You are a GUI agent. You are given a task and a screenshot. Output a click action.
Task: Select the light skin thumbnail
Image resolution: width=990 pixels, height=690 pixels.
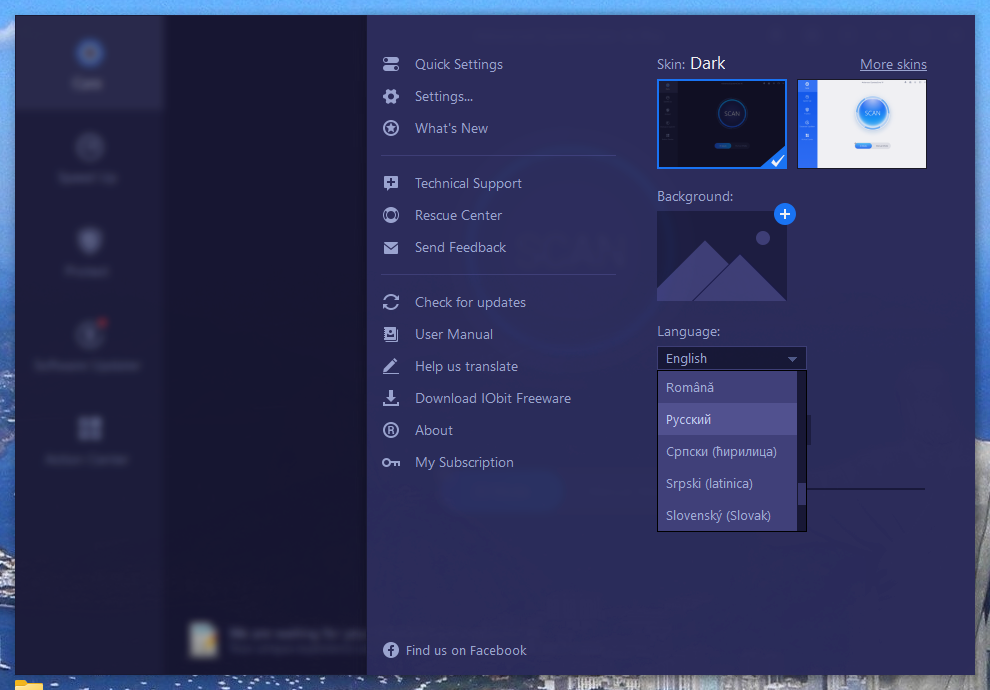point(861,124)
